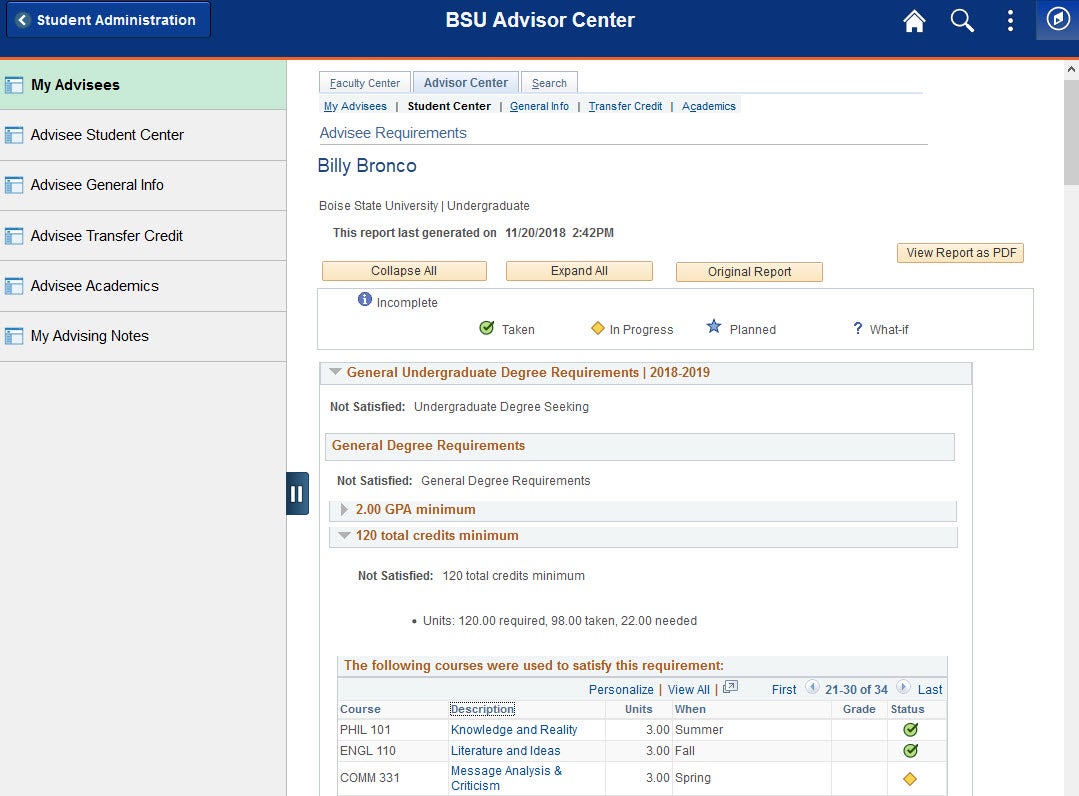Click the Advisee General Info sidebar icon
The height and width of the screenshot is (796, 1079).
click(x=14, y=185)
